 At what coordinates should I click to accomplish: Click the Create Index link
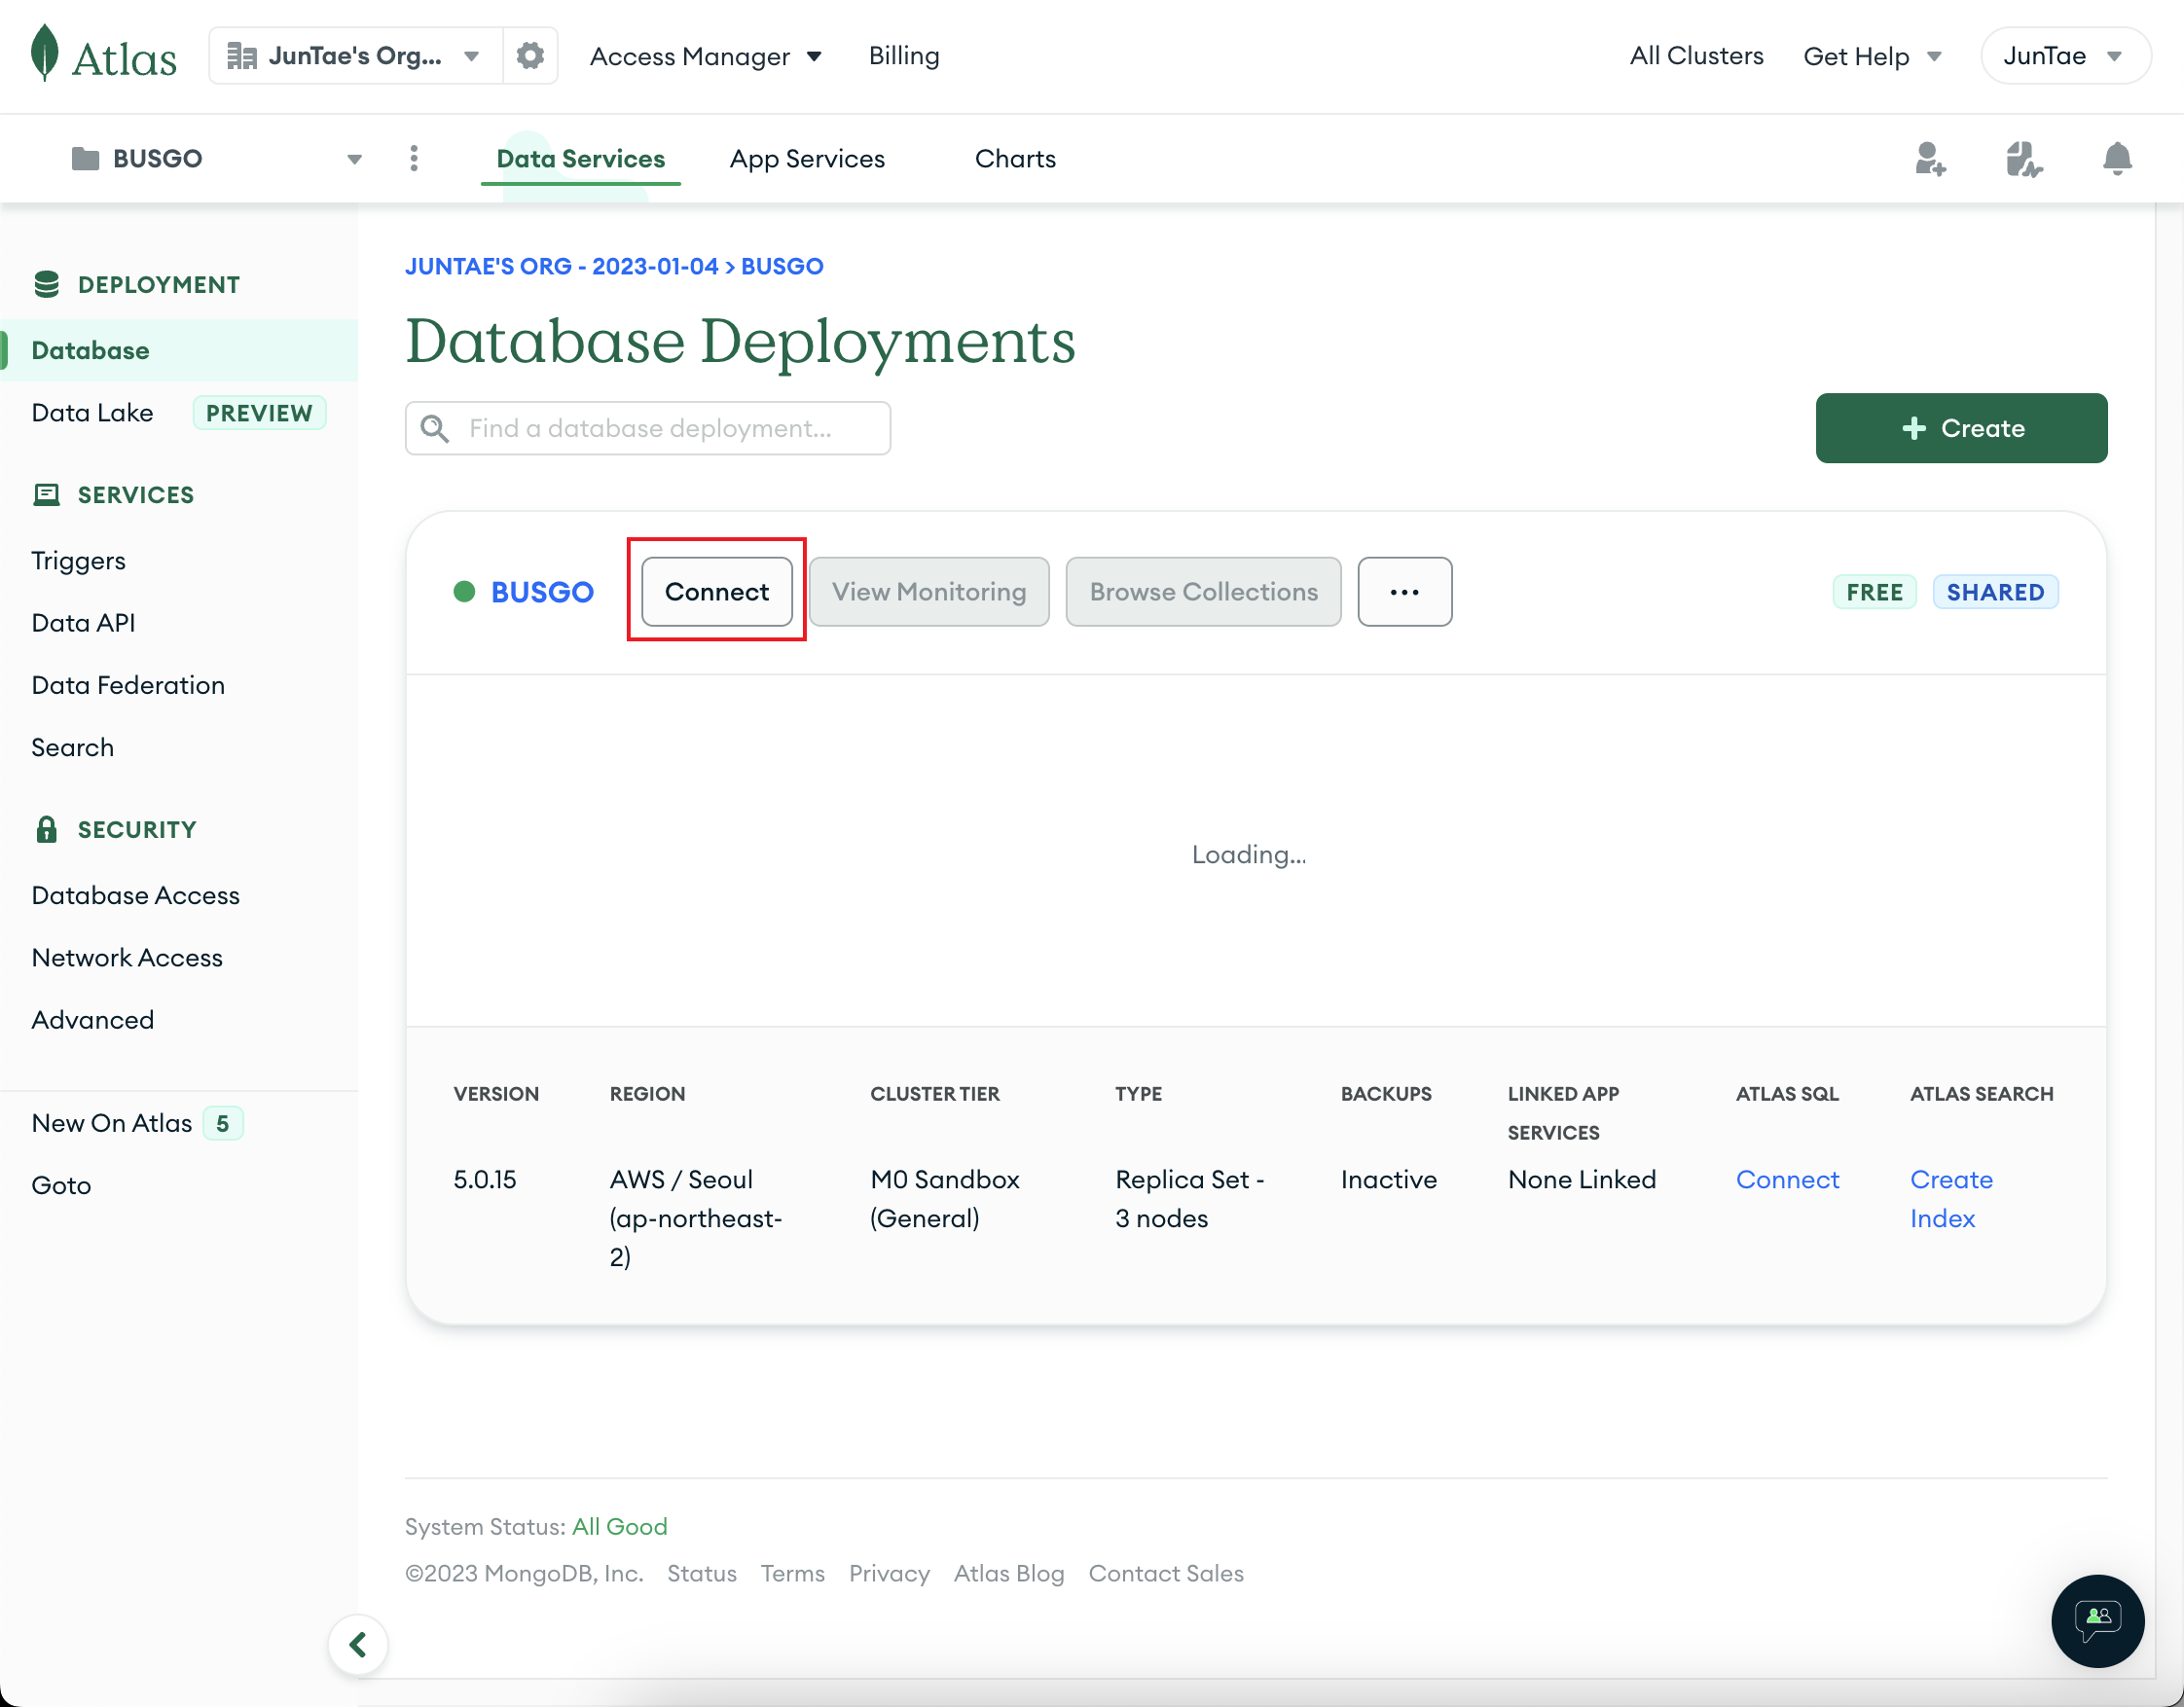pyautogui.click(x=1949, y=1198)
